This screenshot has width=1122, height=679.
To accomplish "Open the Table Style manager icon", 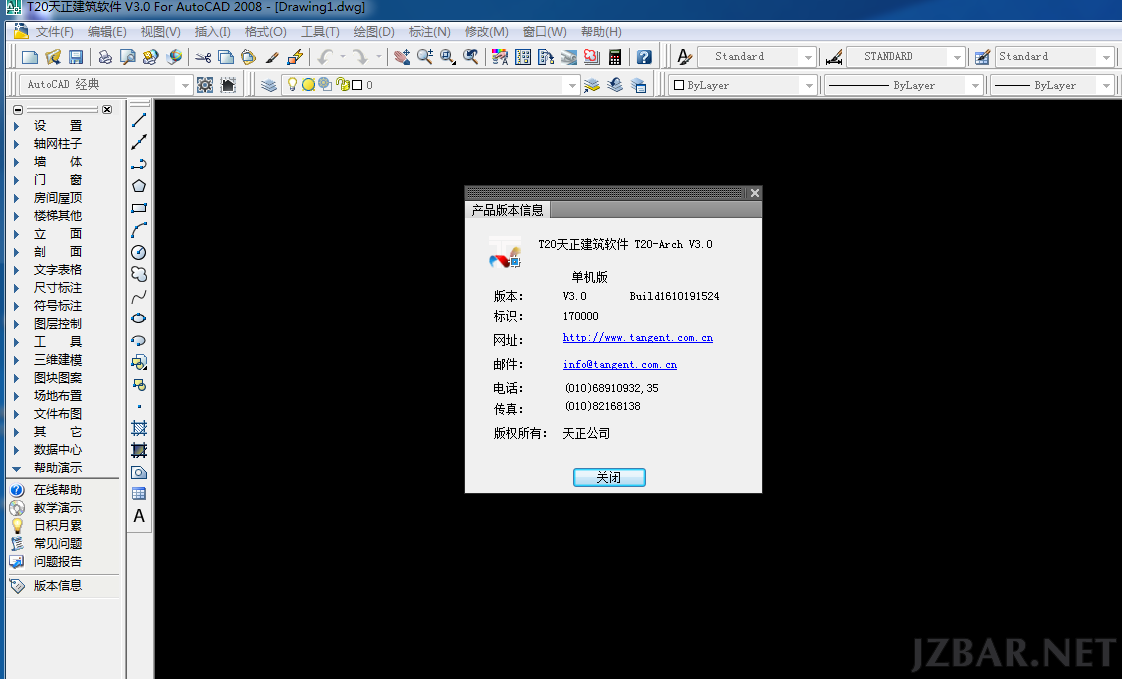I will point(982,57).
